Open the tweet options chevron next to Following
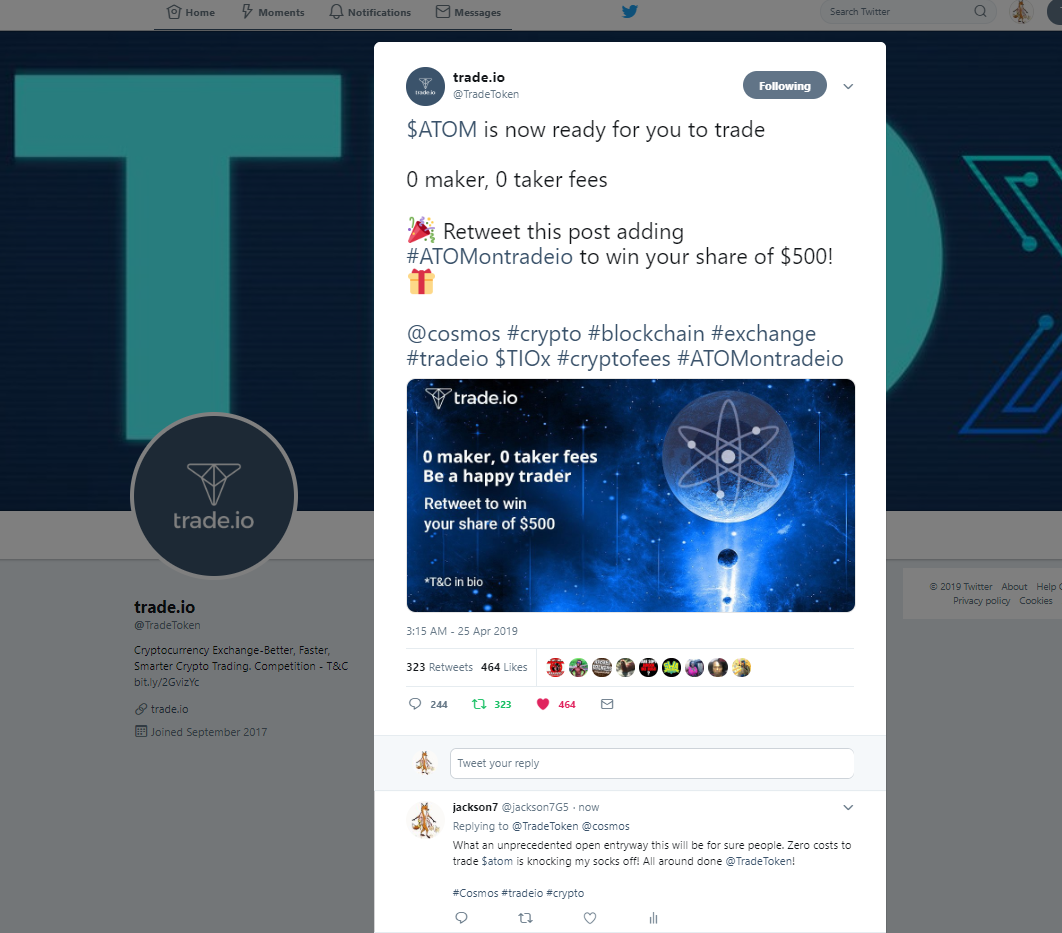The width and height of the screenshot is (1062, 933). point(848,86)
